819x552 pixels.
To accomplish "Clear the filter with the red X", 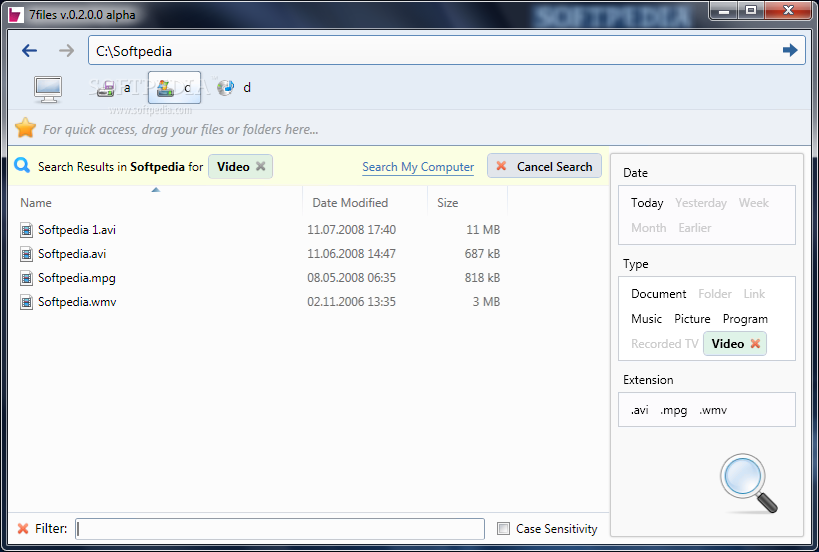I will pos(23,528).
